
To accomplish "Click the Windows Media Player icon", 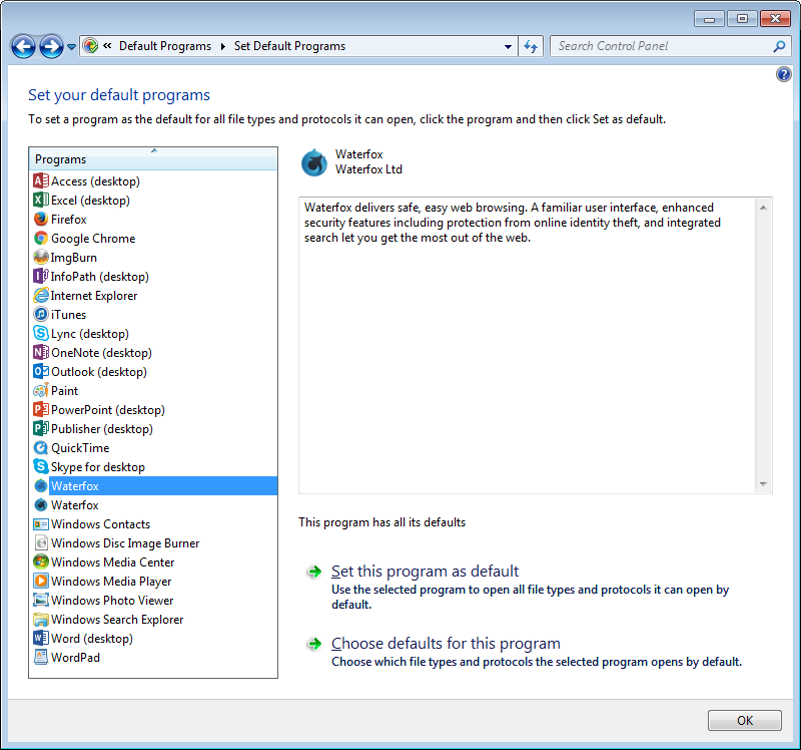I will (x=41, y=581).
